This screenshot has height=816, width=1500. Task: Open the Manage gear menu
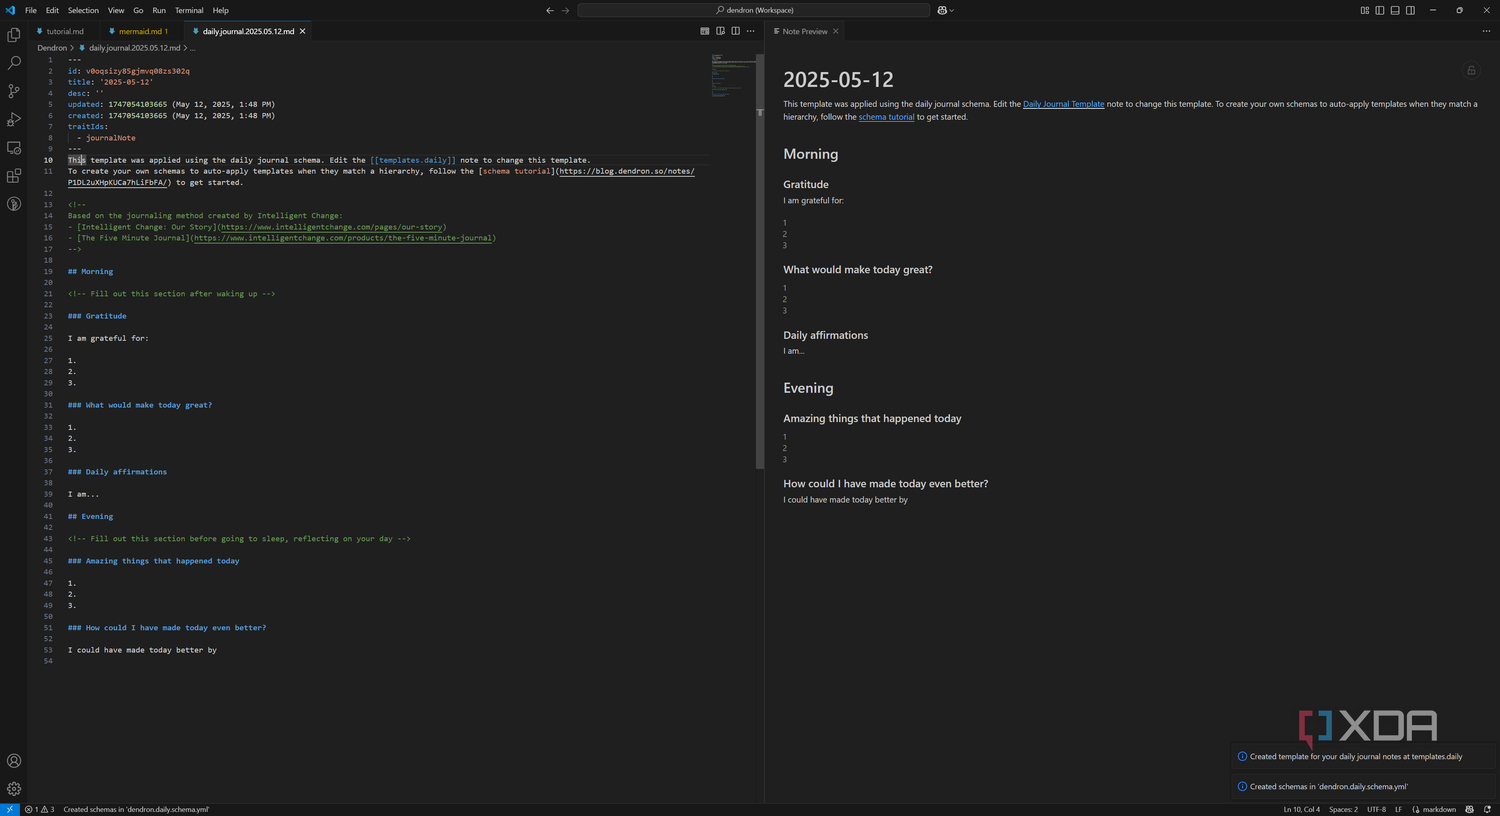(x=14, y=789)
